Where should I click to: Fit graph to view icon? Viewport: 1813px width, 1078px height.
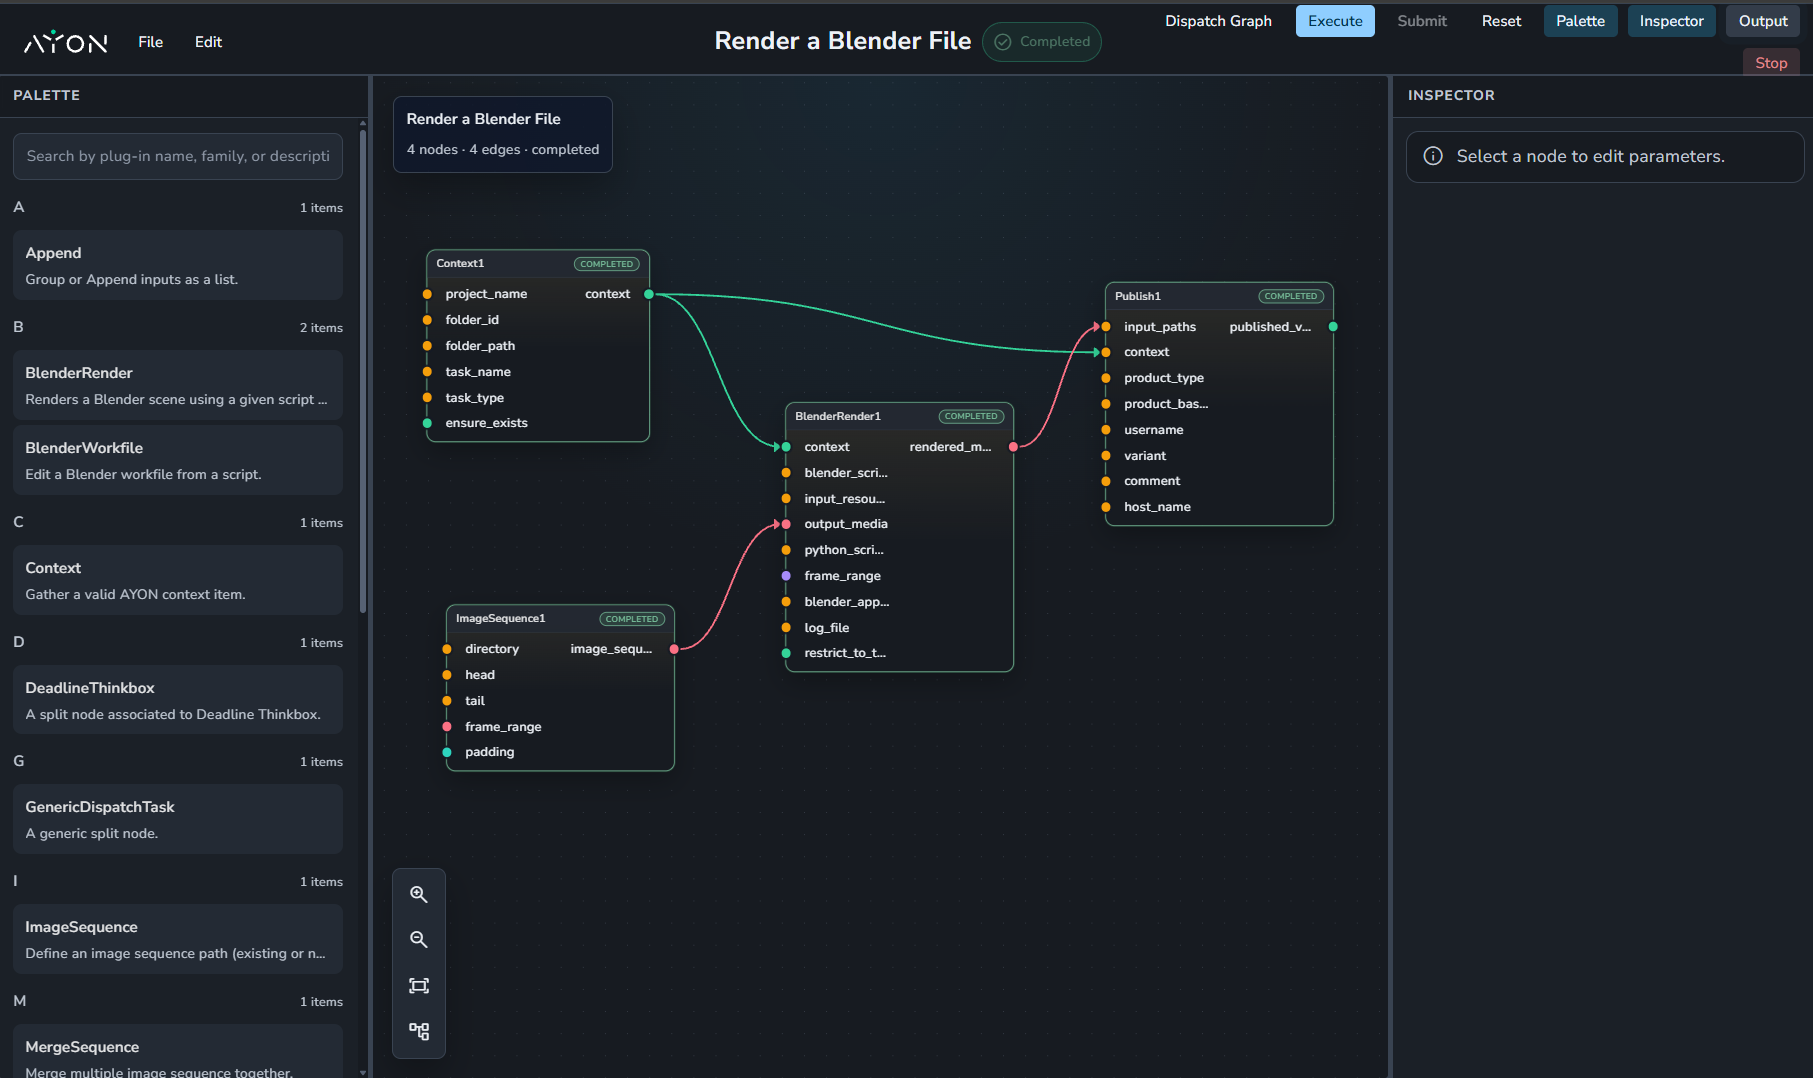point(419,986)
